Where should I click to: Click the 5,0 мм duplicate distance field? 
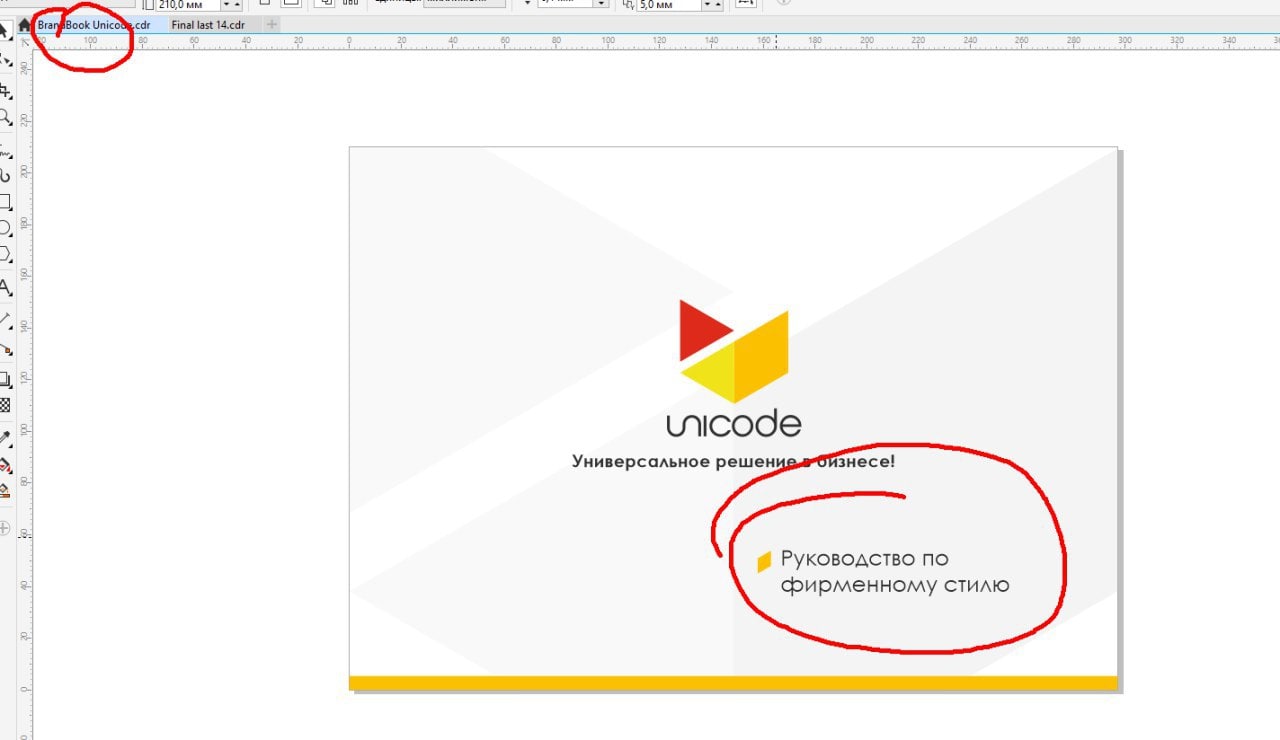click(x=670, y=4)
